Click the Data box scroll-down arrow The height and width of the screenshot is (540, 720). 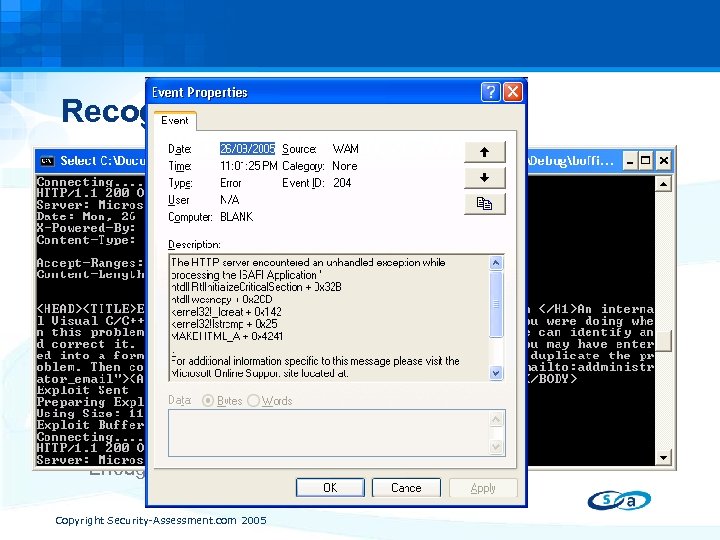[496, 446]
